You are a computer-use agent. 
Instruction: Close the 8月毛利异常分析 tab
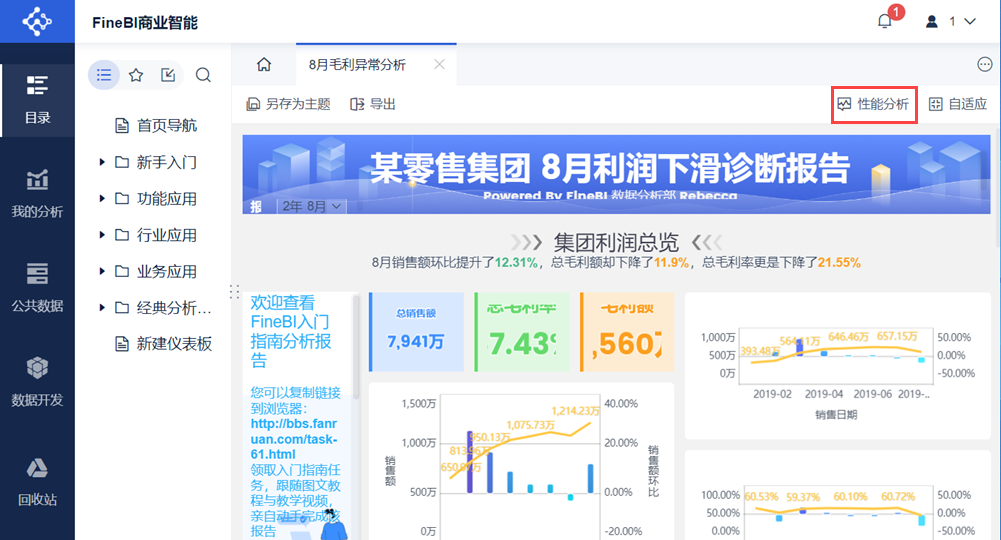(x=439, y=64)
